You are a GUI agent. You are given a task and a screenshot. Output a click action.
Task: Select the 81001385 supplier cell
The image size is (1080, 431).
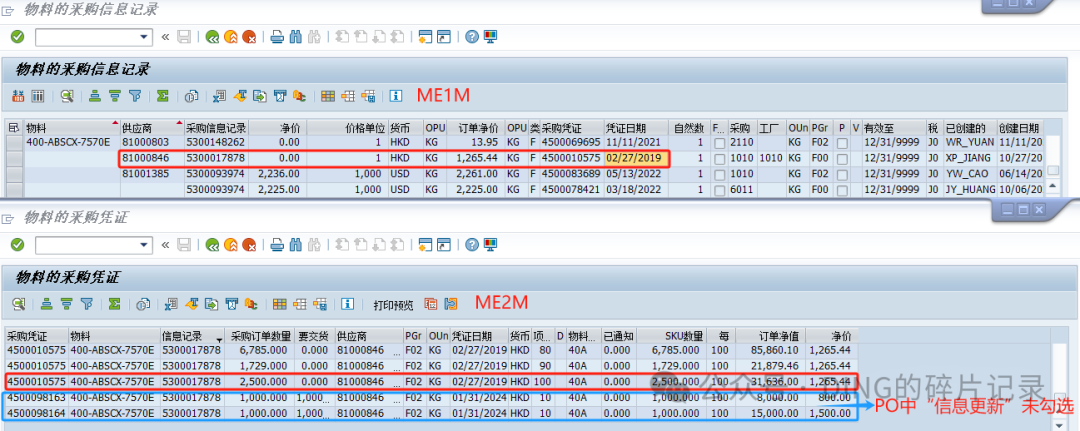coord(152,174)
